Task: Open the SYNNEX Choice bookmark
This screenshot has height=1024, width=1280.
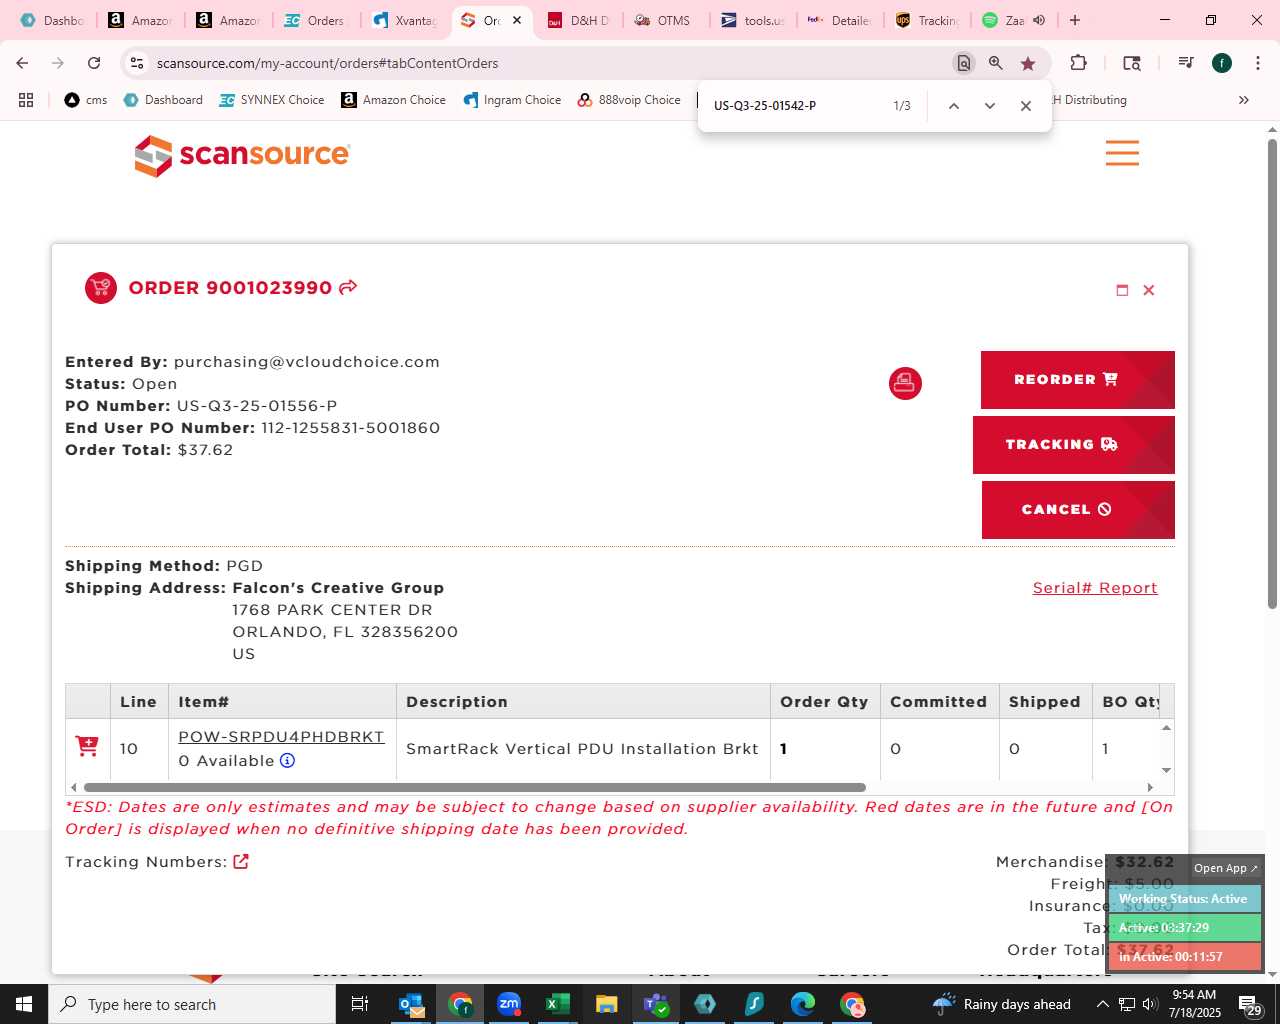Action: [272, 100]
